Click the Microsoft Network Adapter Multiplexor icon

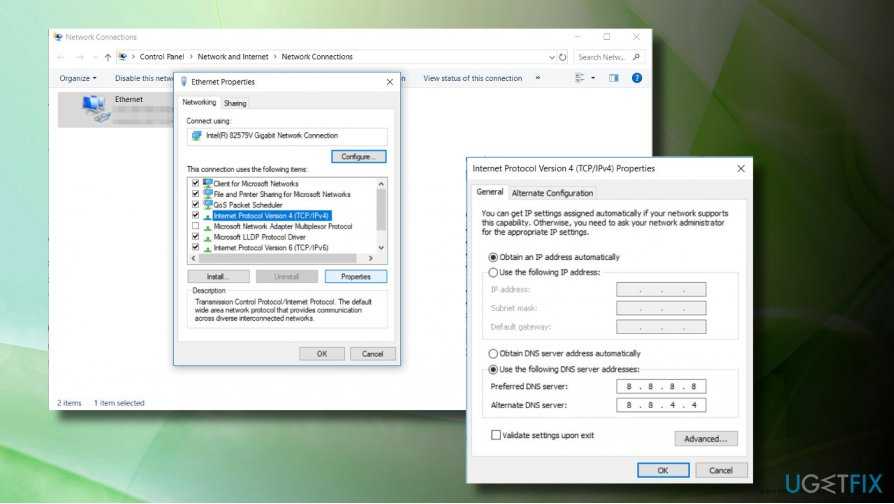point(208,226)
